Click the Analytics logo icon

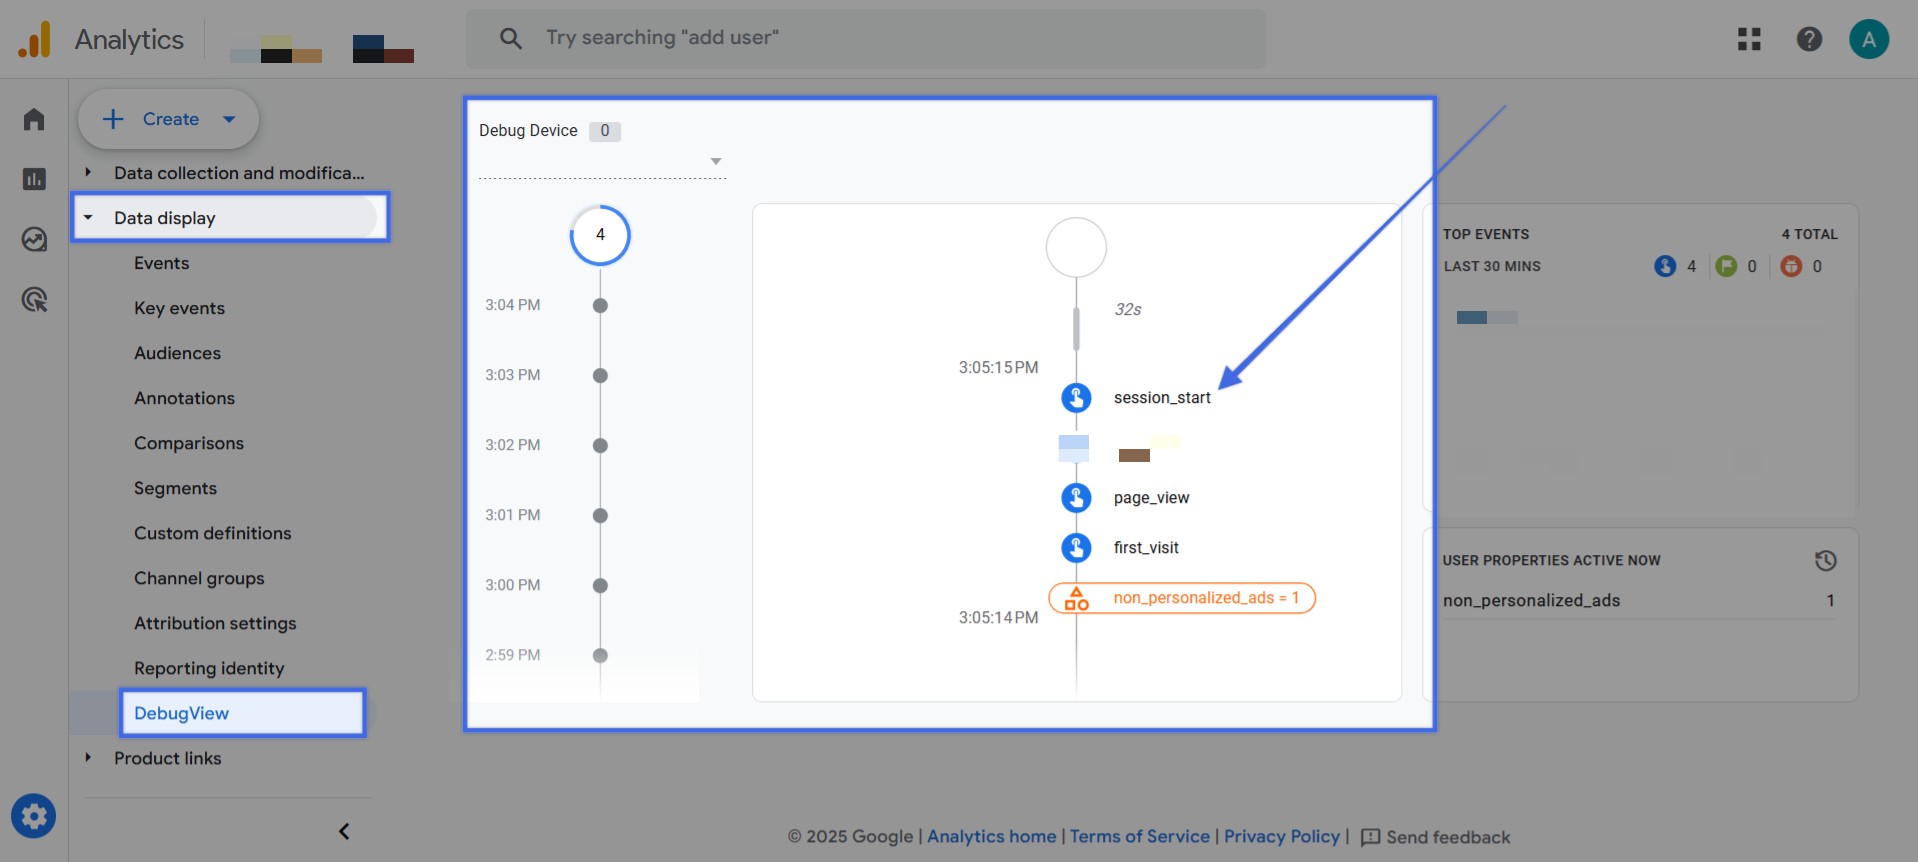[x=34, y=39]
